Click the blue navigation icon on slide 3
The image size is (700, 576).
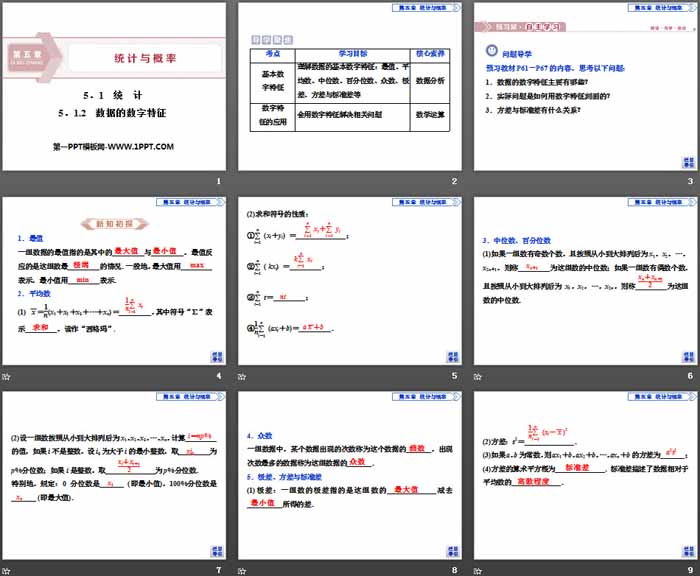pyautogui.click(x=687, y=162)
